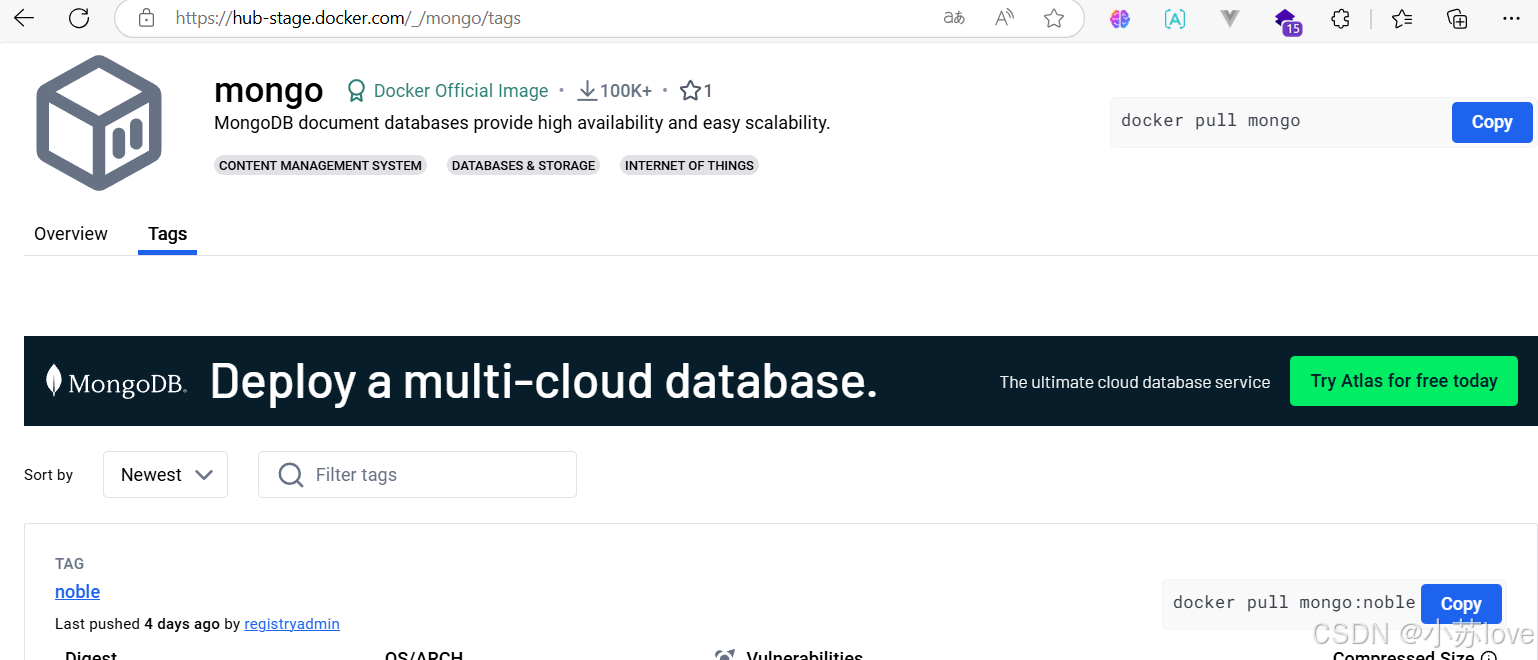This screenshot has width=1538, height=660.
Task: Open the noble tag link
Action: pos(77,592)
